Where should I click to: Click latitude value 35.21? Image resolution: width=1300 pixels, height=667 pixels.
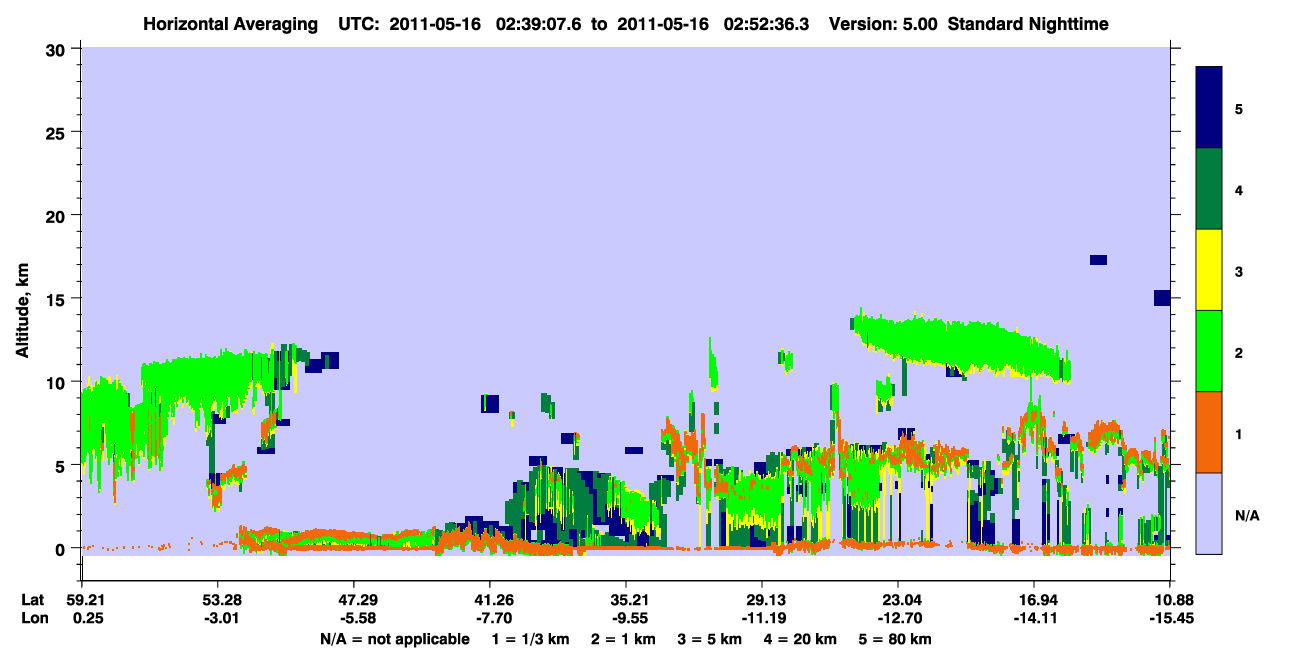click(x=626, y=600)
